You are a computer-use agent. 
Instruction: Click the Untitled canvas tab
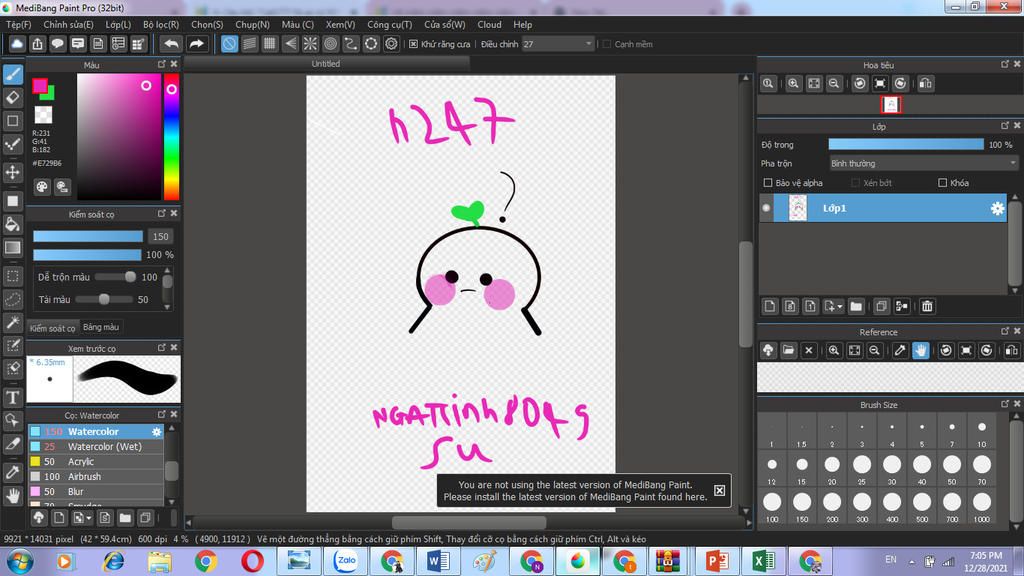coord(326,63)
